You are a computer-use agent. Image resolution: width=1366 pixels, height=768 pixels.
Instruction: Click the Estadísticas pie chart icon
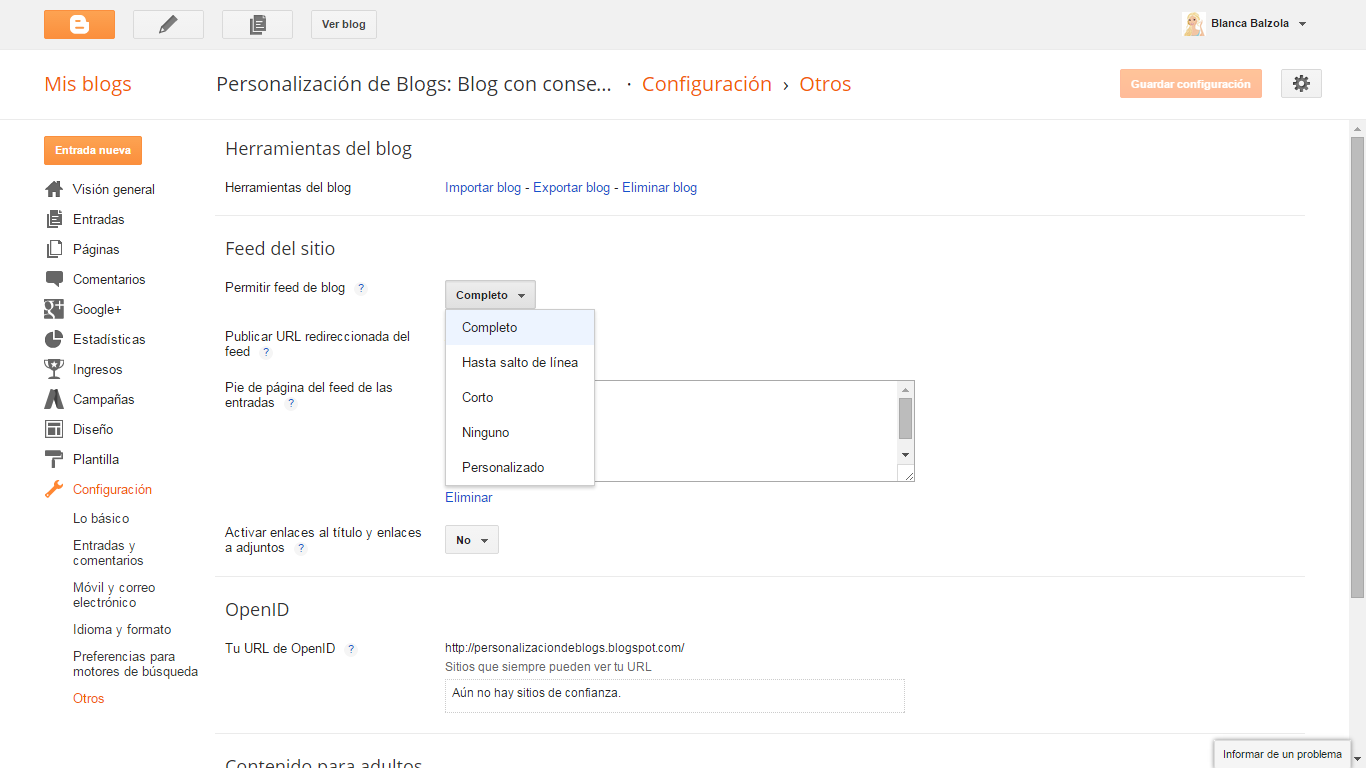[54, 339]
